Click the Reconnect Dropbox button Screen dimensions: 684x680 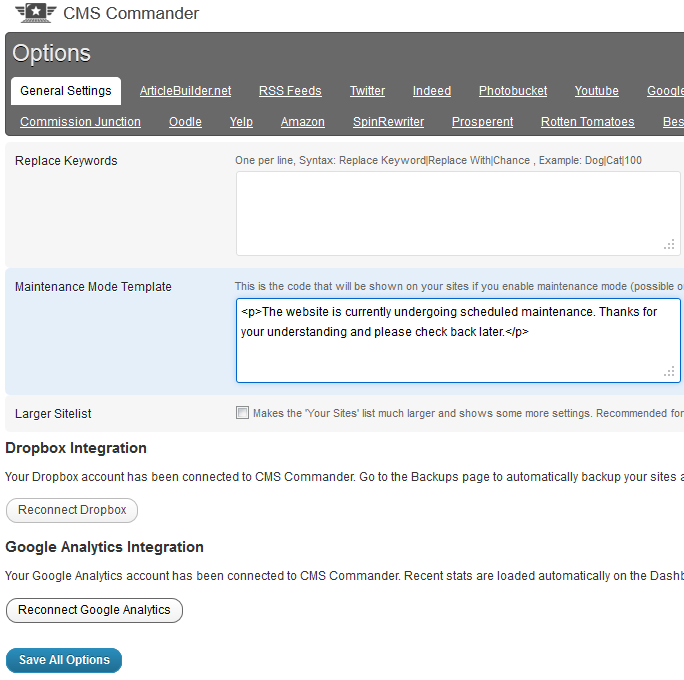tap(72, 510)
